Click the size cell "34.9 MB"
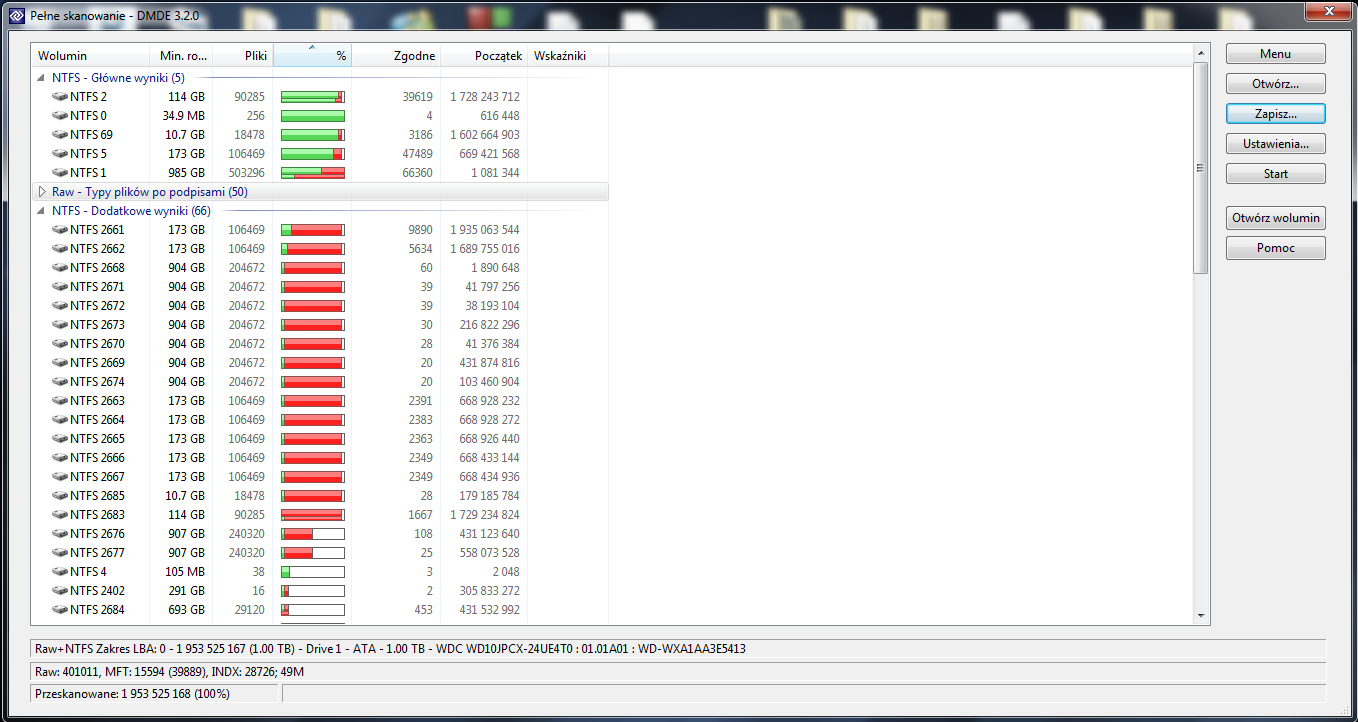The width and height of the screenshot is (1358, 722). click(184, 116)
